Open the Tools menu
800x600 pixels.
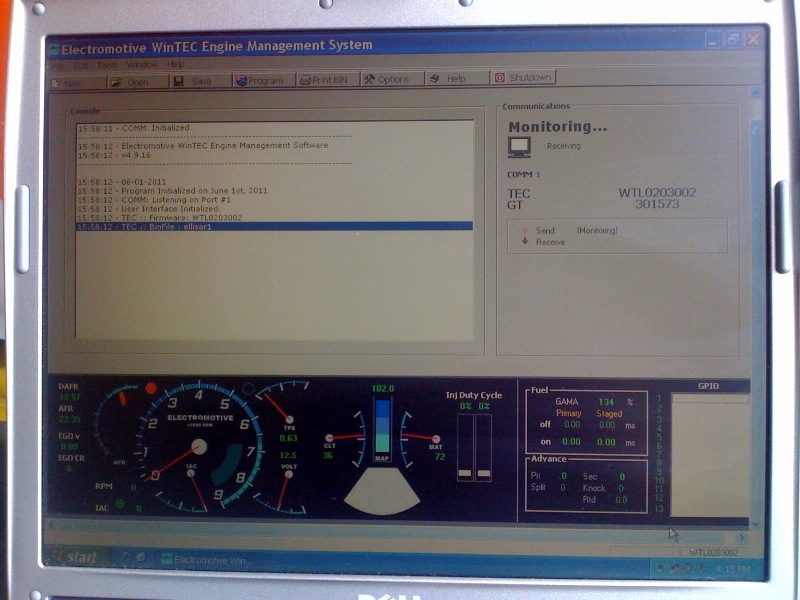(107, 65)
